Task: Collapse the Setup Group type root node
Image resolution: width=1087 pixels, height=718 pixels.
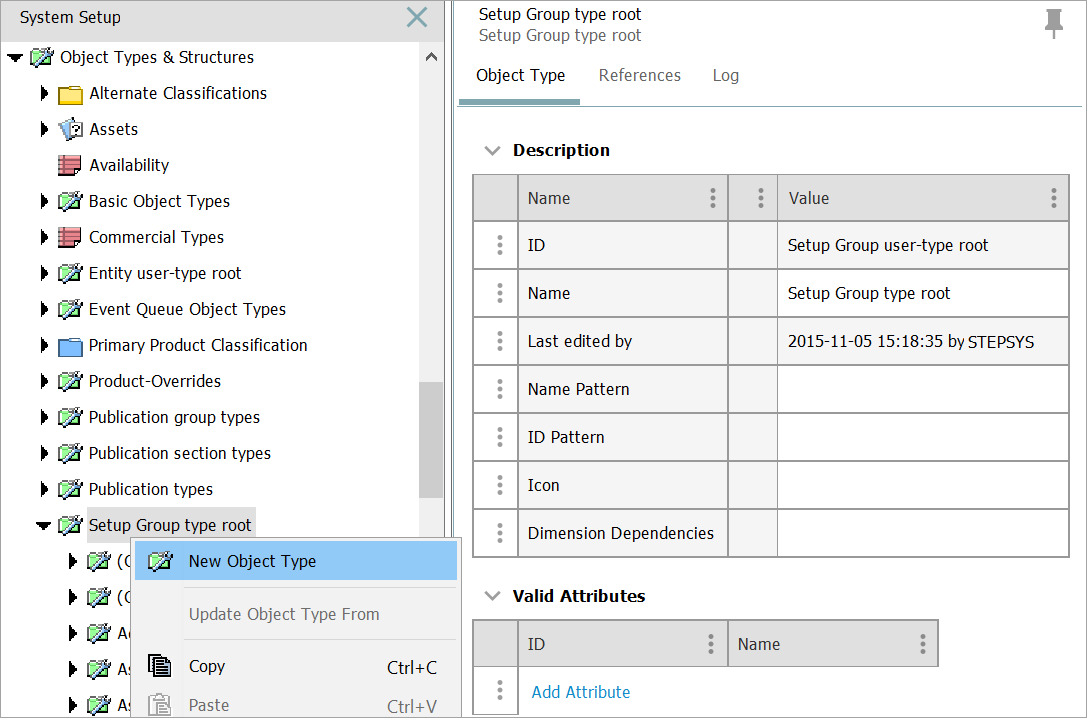Action: tap(44, 526)
